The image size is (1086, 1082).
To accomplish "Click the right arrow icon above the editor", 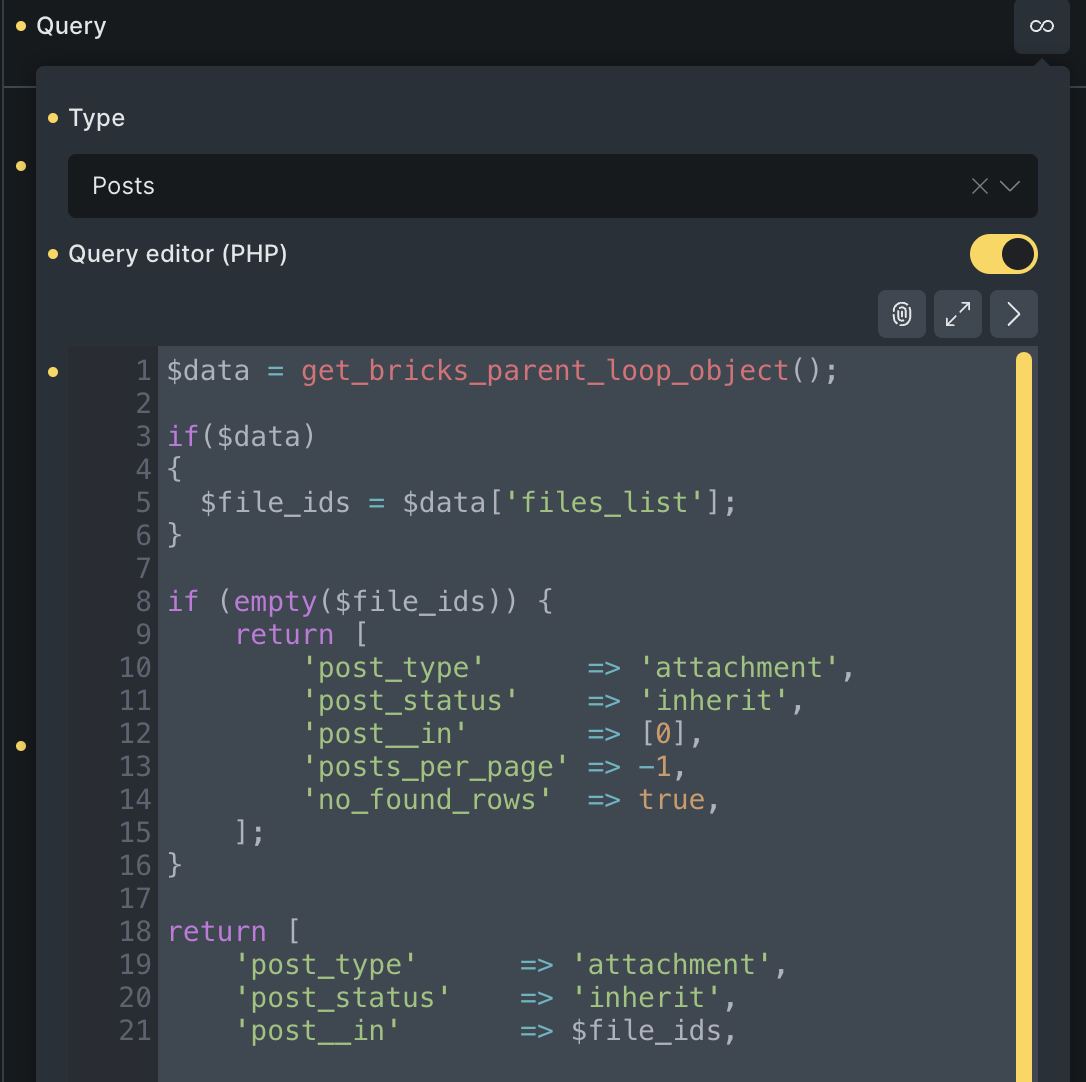I will click(x=1013, y=315).
